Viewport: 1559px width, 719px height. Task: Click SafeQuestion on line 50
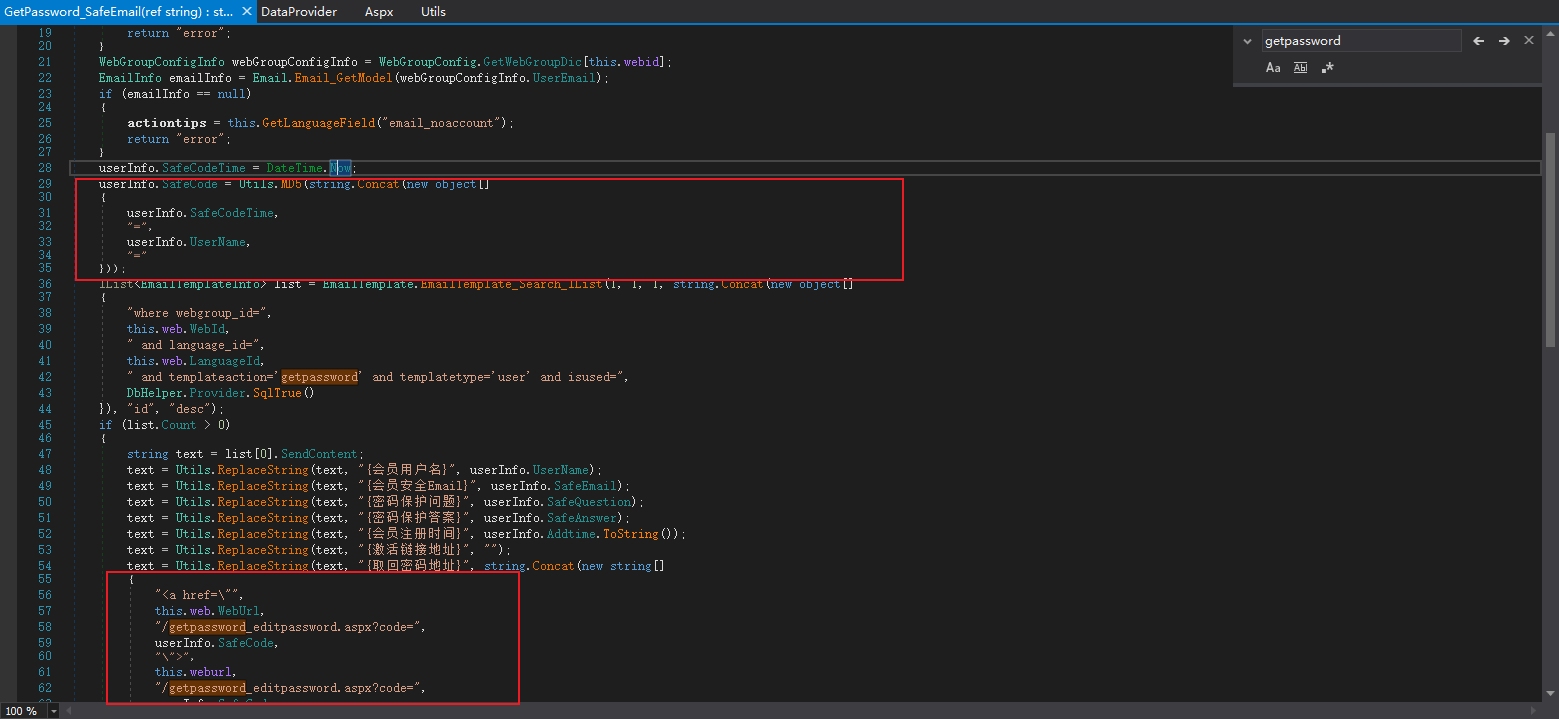click(x=589, y=502)
